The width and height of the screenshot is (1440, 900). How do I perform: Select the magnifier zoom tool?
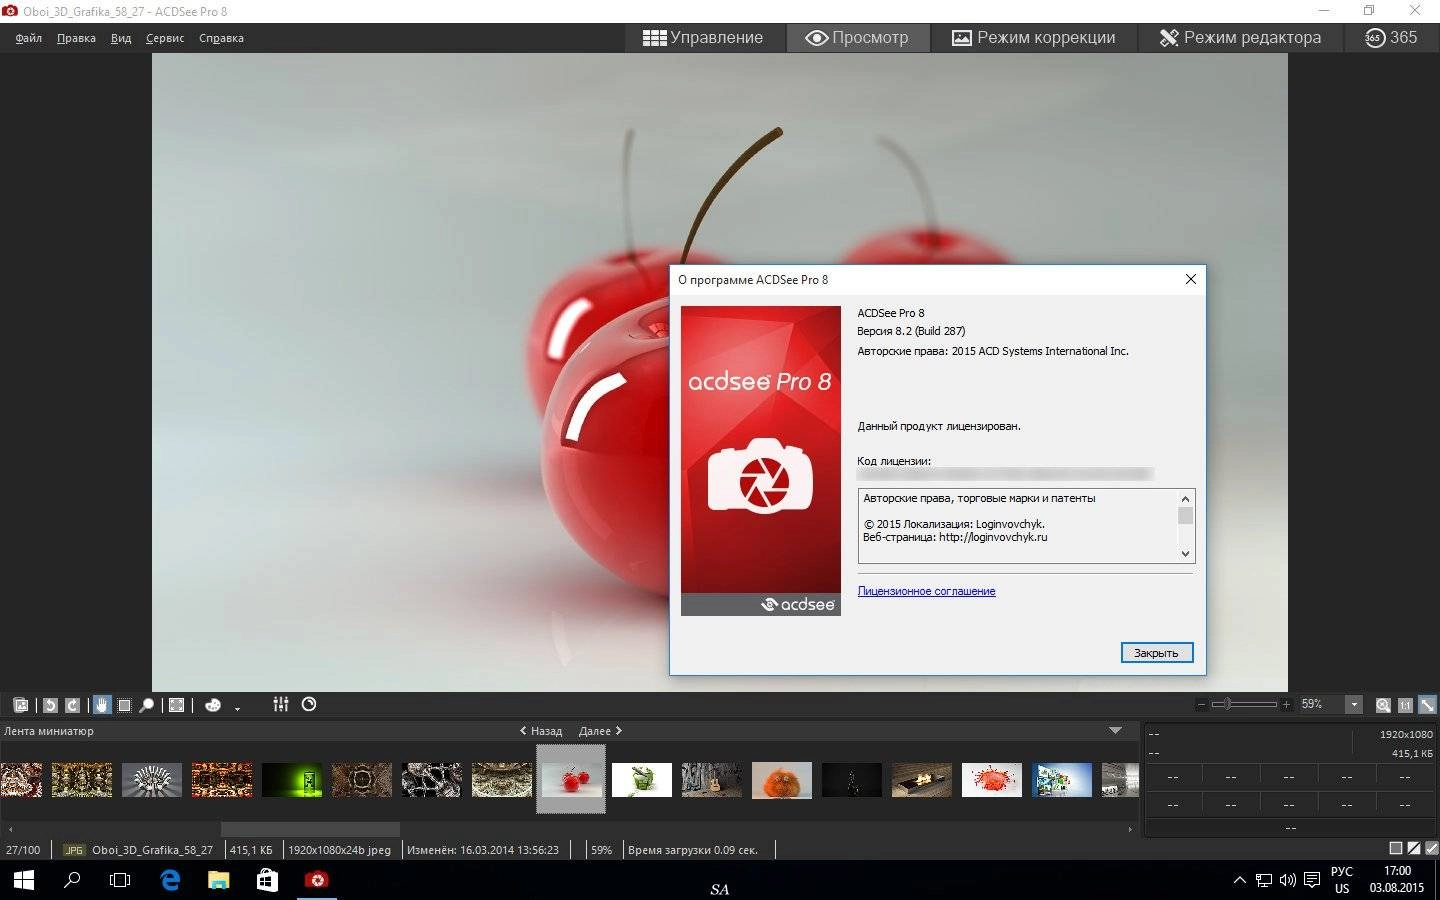(x=147, y=705)
